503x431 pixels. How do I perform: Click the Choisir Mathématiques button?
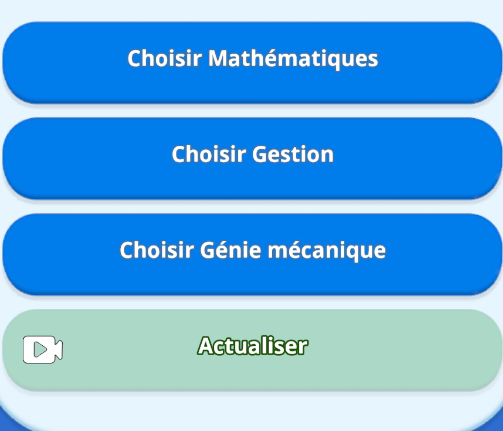point(252,62)
